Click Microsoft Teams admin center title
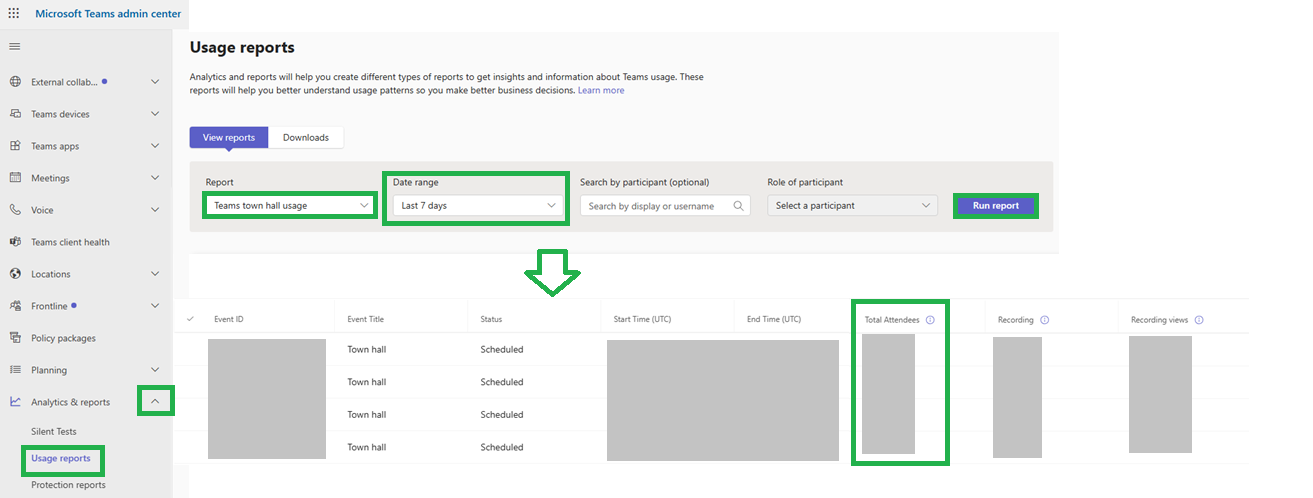Screen dimensions: 1313x498 108,14
